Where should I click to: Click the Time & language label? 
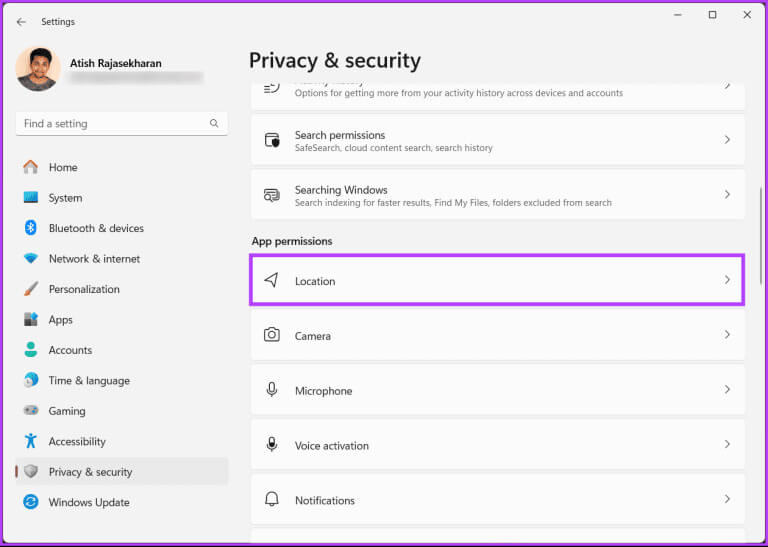point(89,381)
